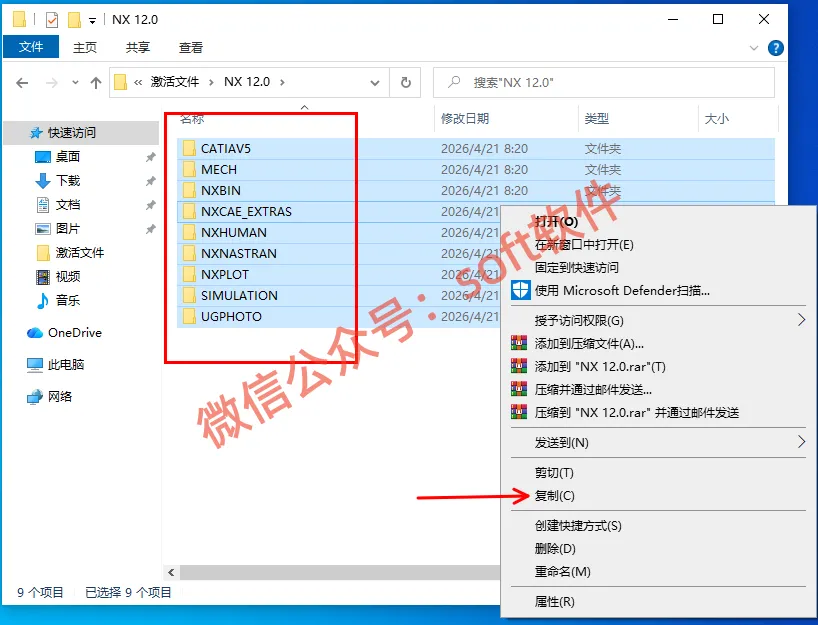Select OneDrive in the navigation pane

(75, 332)
